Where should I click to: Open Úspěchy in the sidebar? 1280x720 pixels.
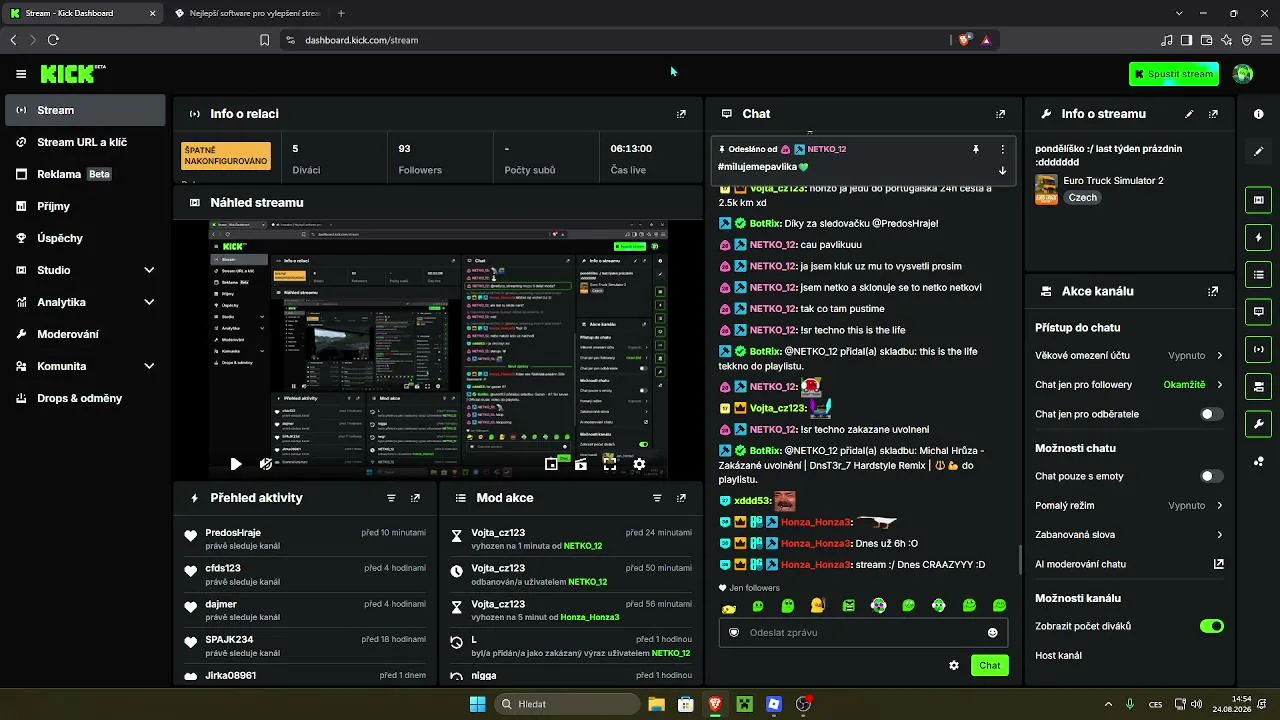point(85,238)
